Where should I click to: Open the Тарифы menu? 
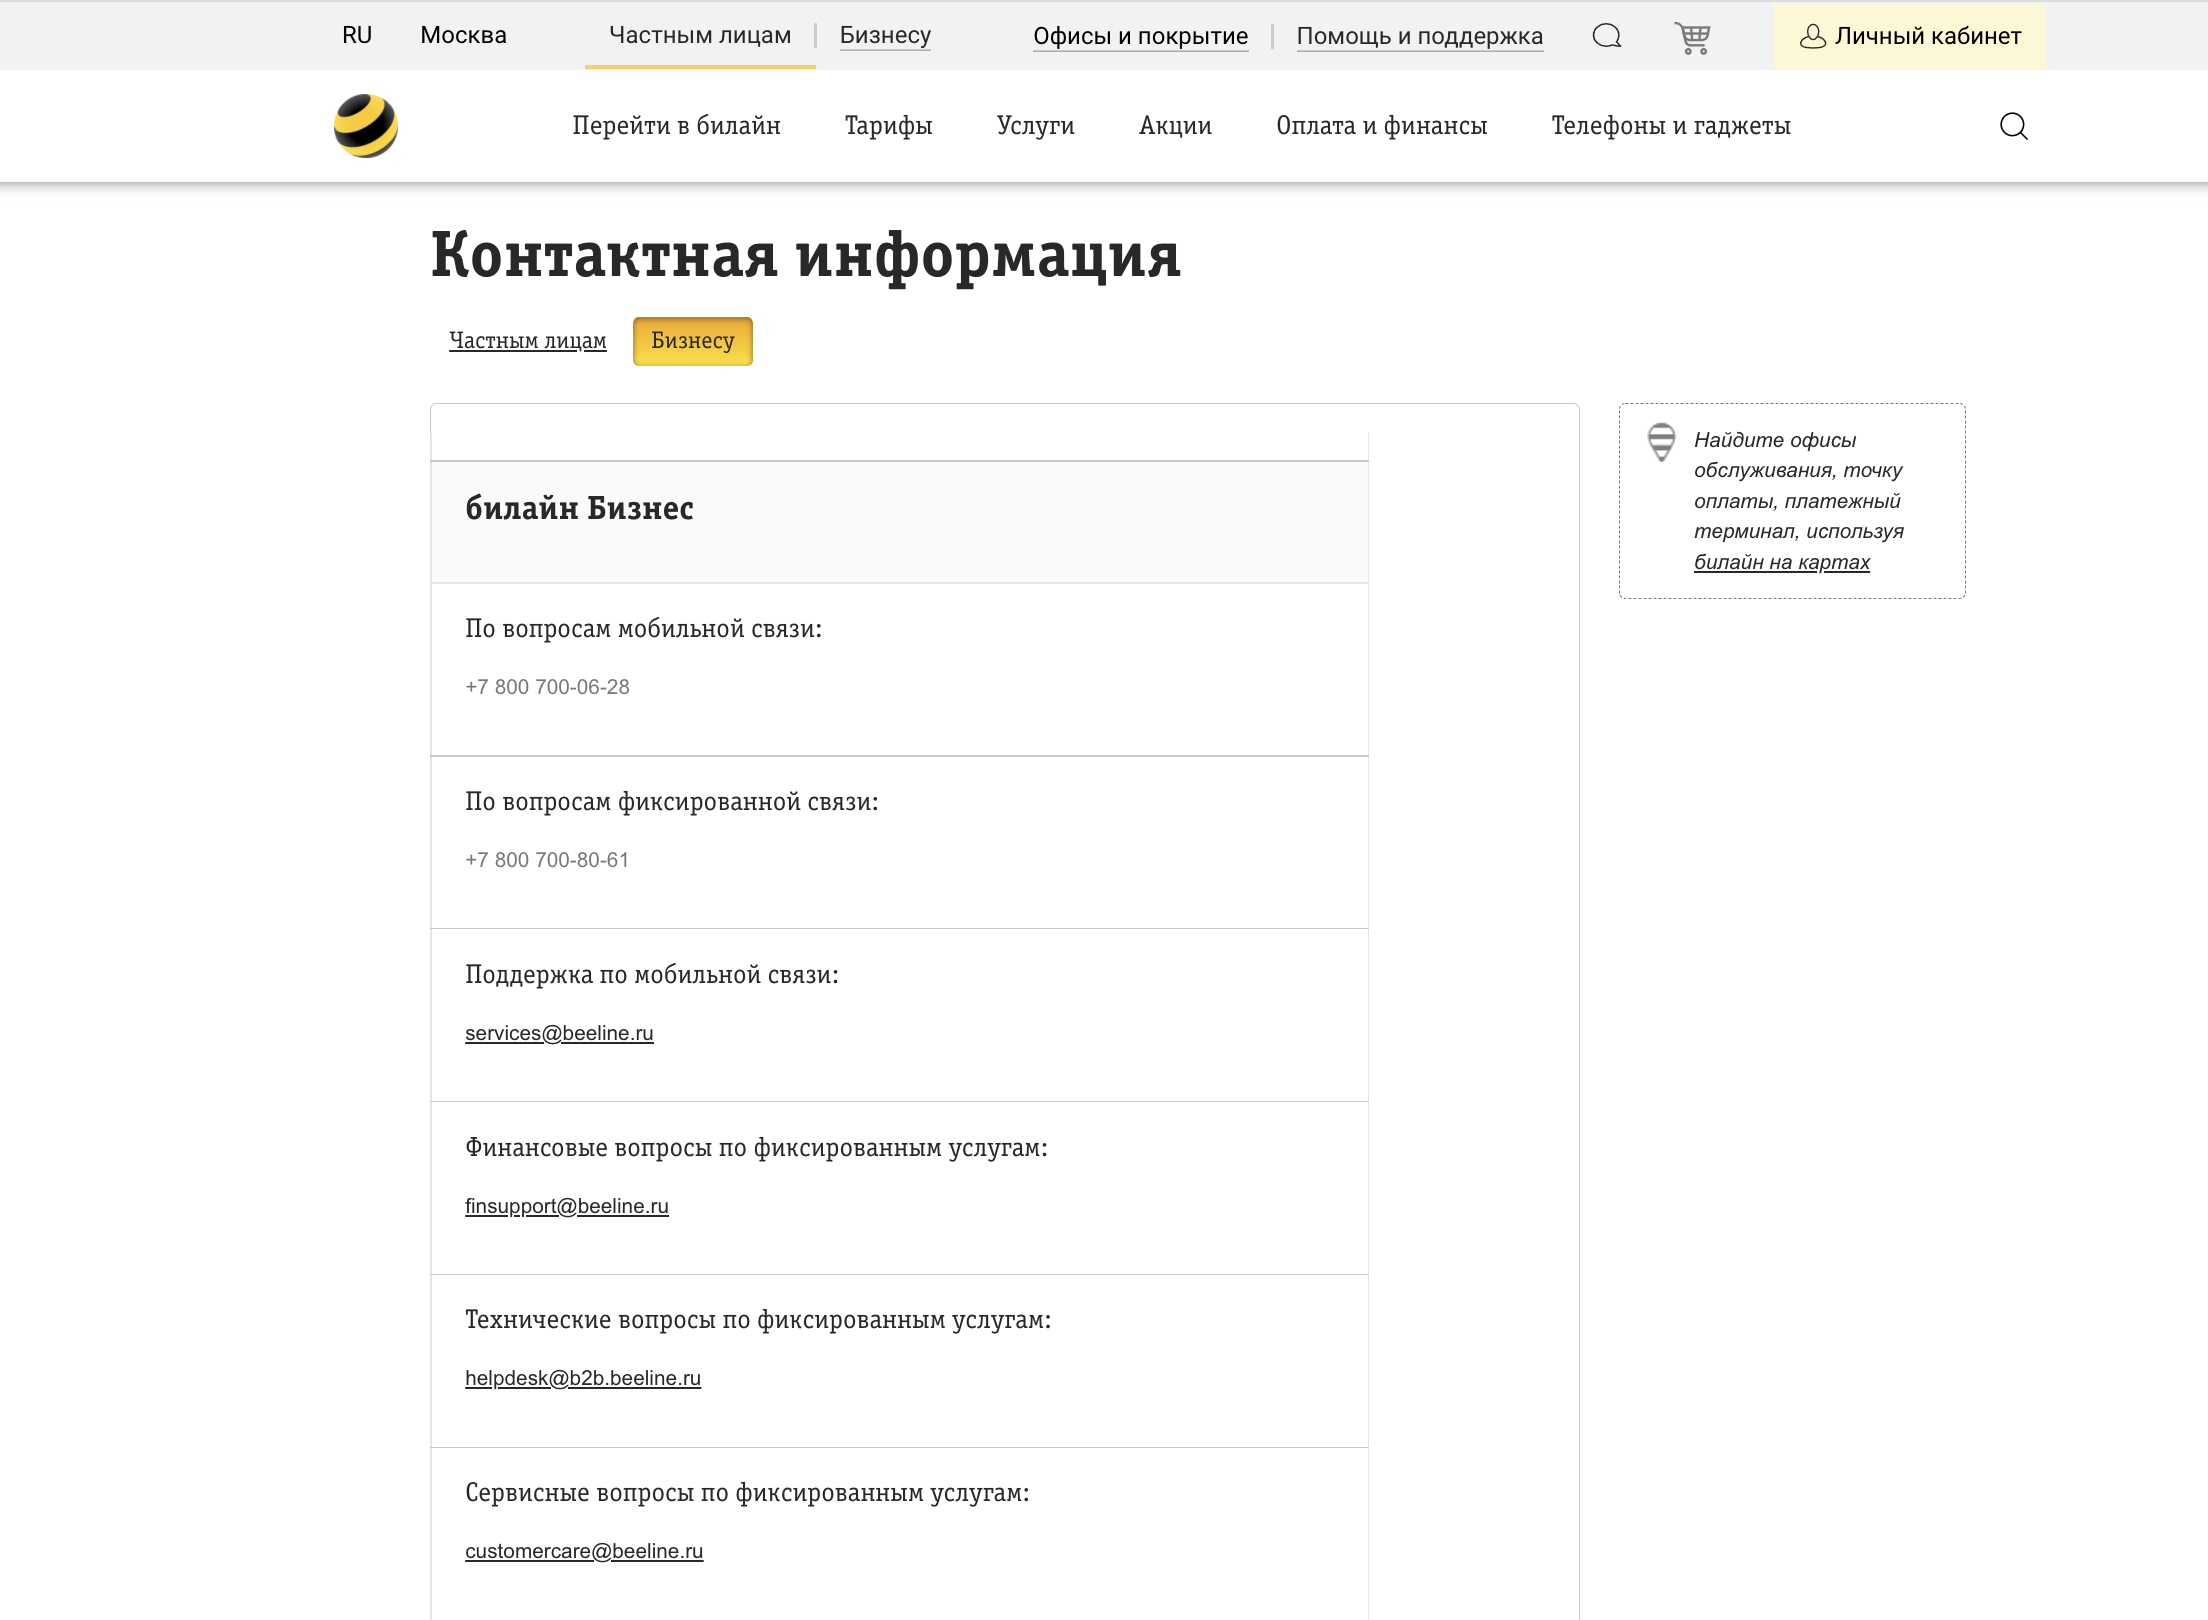point(888,126)
